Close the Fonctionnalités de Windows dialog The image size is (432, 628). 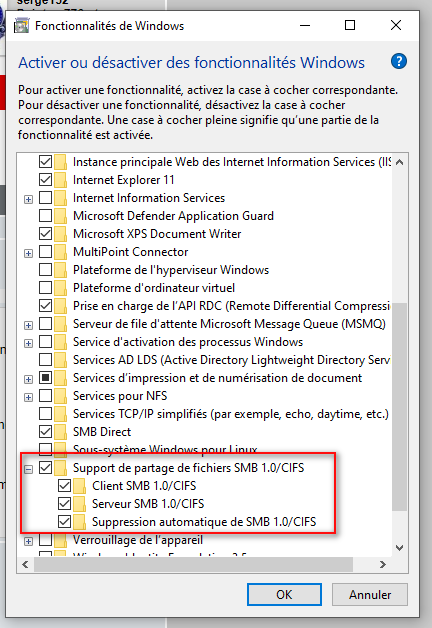[x=396, y=25]
